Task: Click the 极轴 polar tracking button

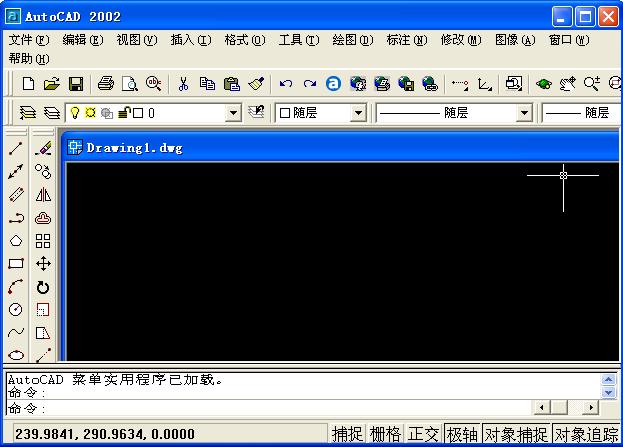Action: [462, 434]
